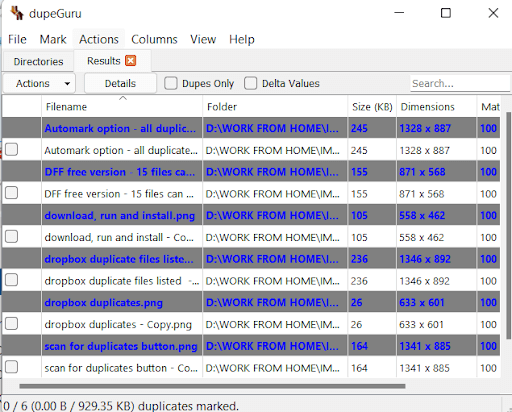Select the Results tab
This screenshot has width=512, height=412.
(x=103, y=61)
